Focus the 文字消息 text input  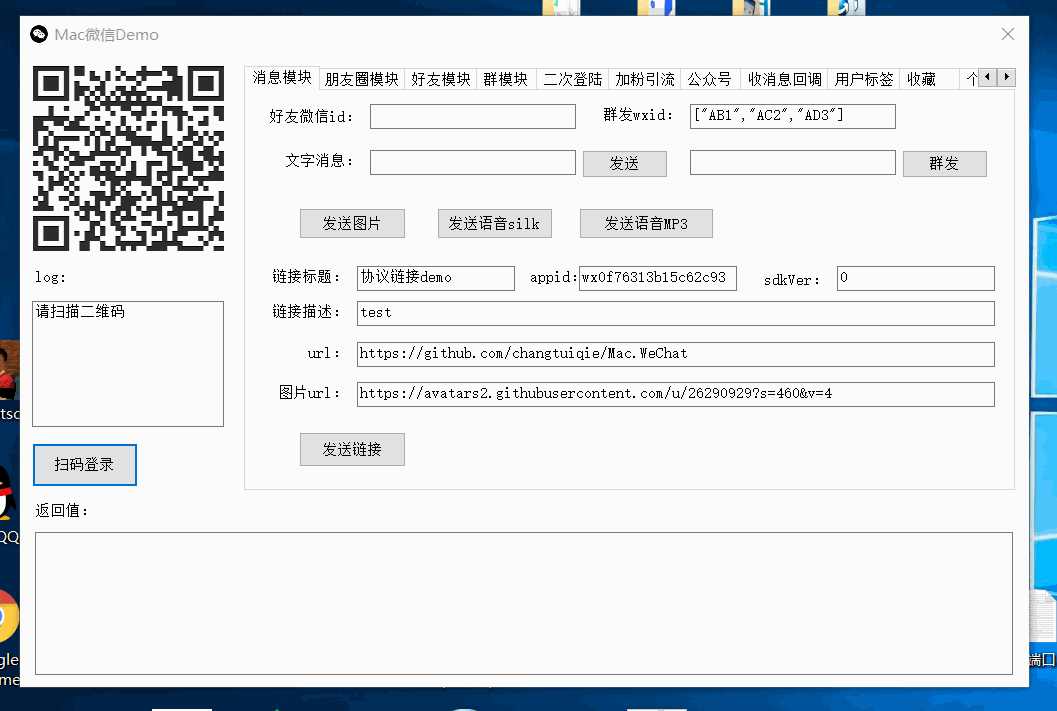(473, 162)
